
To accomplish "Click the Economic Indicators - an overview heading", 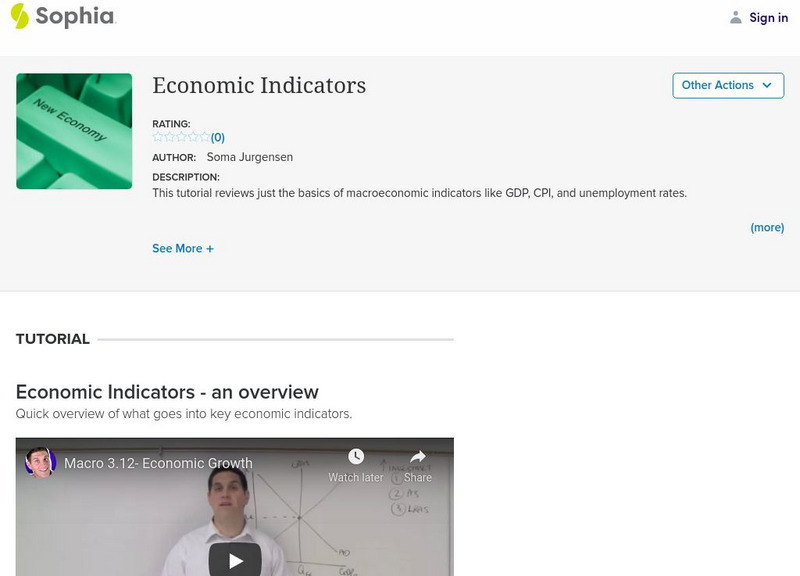I will click(167, 392).
